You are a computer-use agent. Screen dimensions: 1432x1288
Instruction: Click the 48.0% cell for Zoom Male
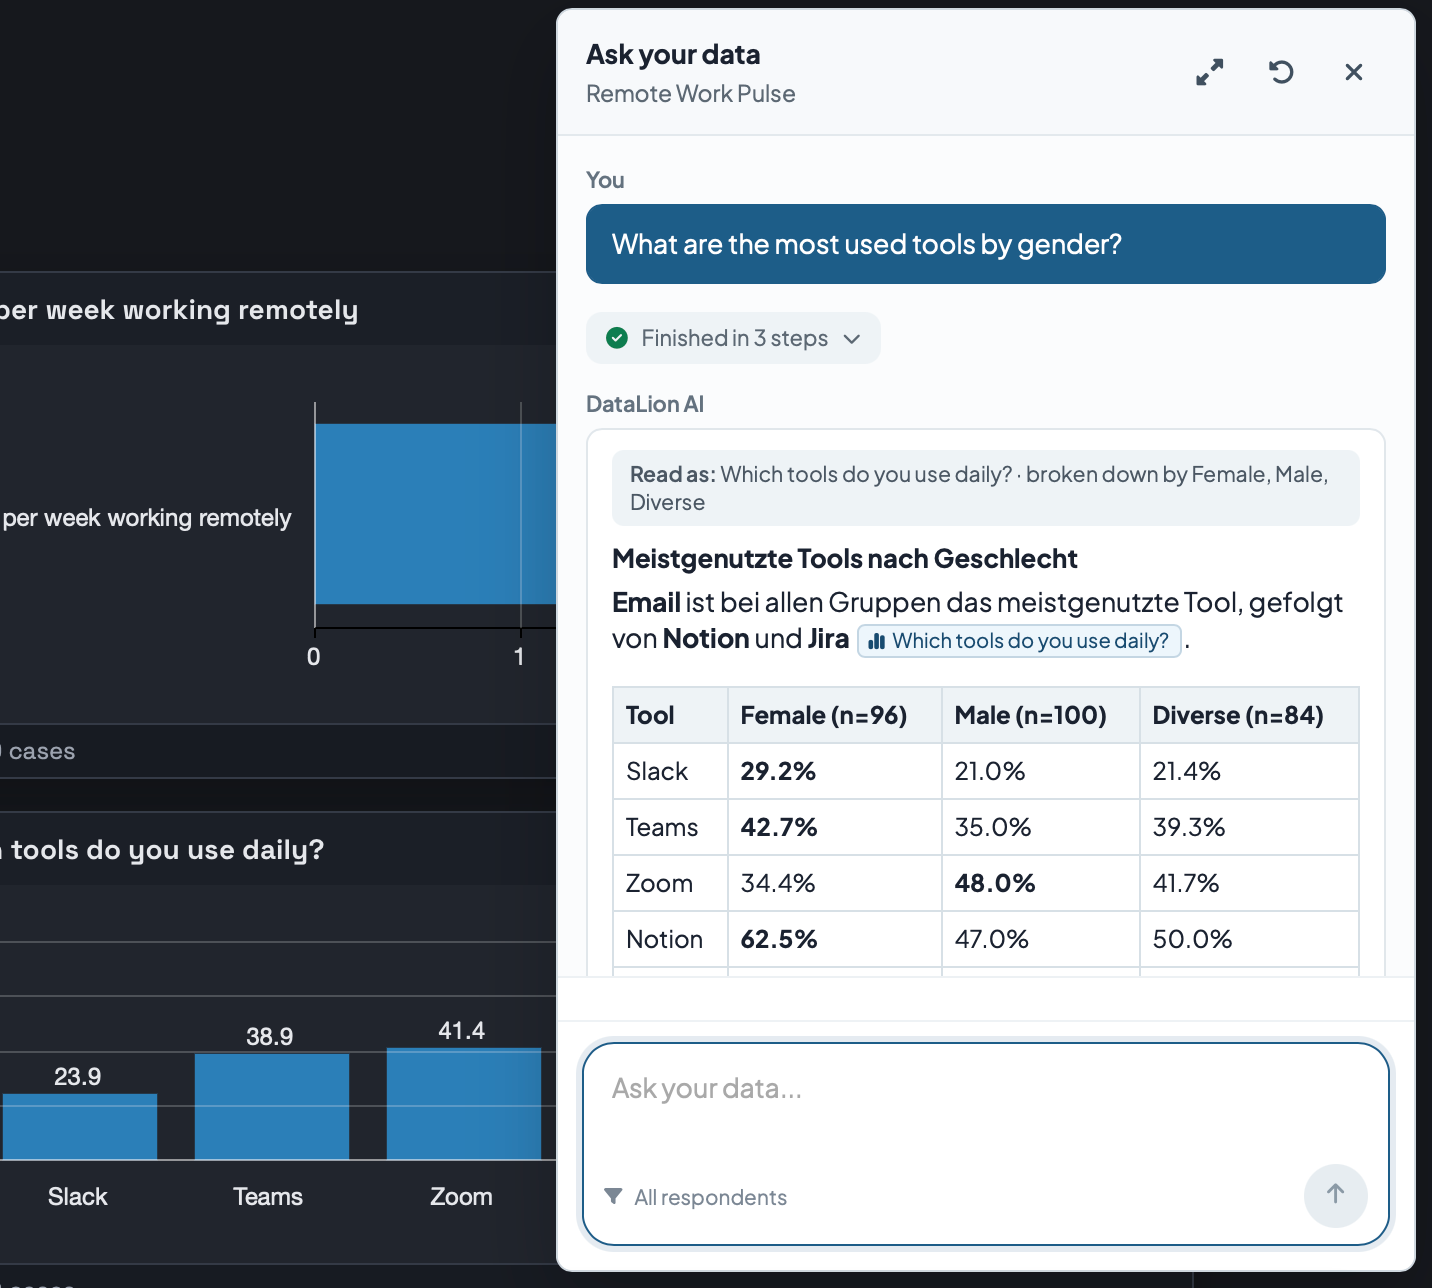point(1040,883)
